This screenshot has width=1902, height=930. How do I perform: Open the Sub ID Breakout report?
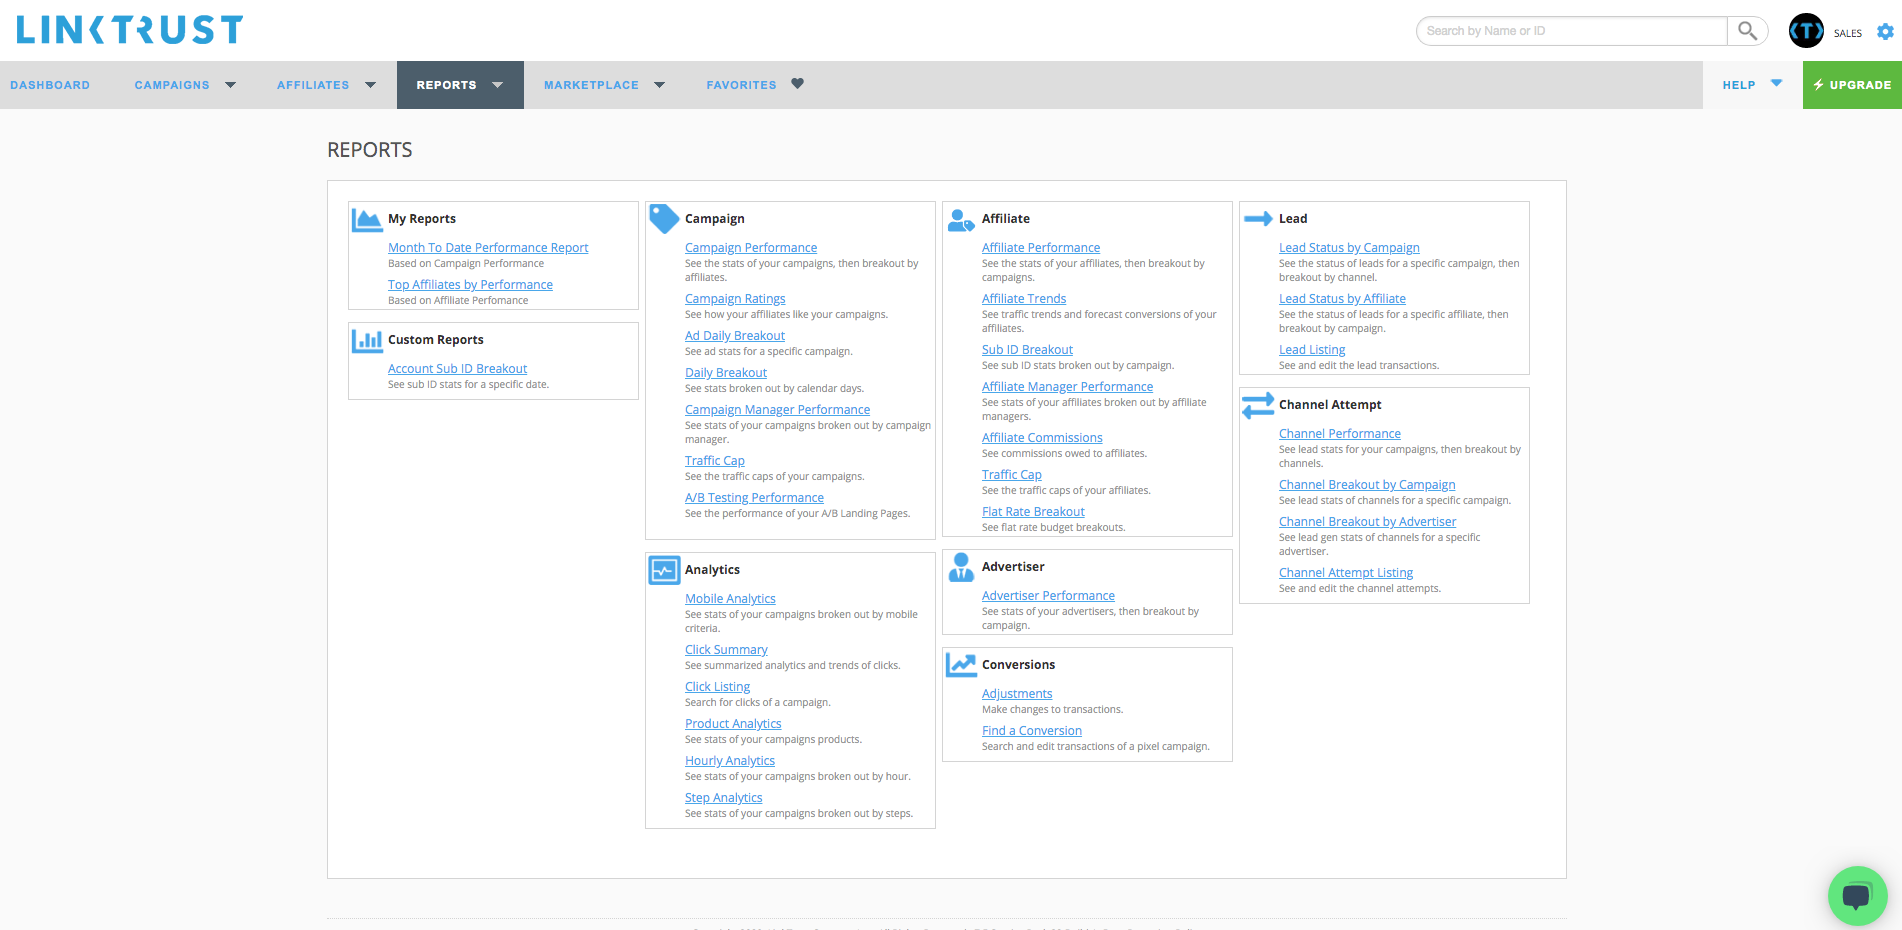tap(1027, 350)
